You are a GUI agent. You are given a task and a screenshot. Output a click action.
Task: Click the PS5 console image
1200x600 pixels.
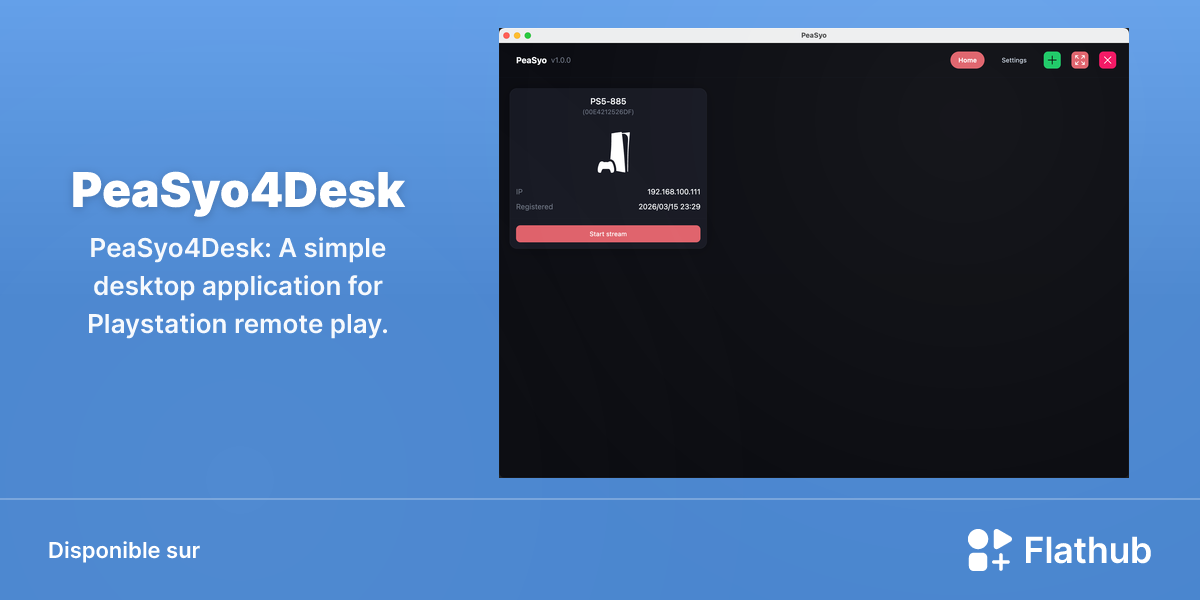[614, 152]
